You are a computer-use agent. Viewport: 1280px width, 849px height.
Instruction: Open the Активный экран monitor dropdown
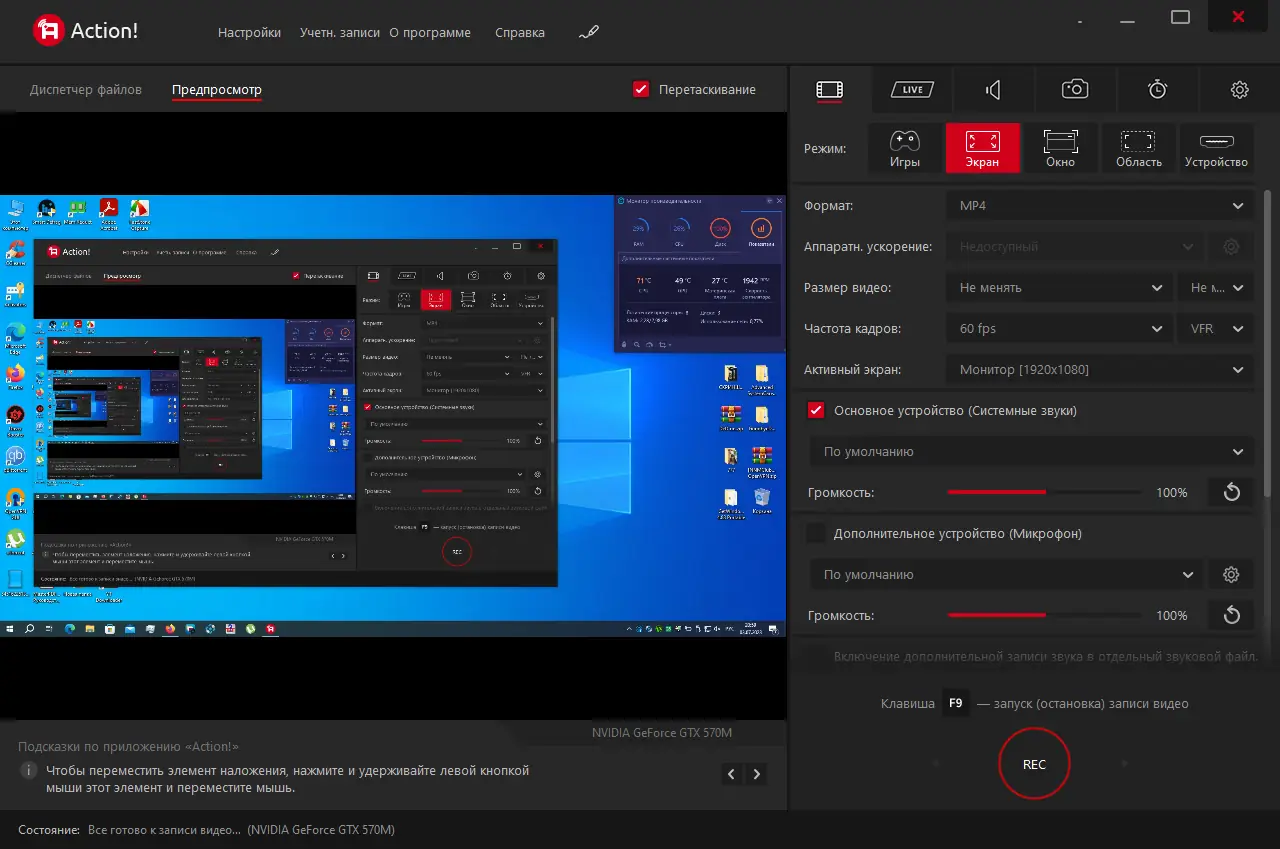[x=1098, y=370]
